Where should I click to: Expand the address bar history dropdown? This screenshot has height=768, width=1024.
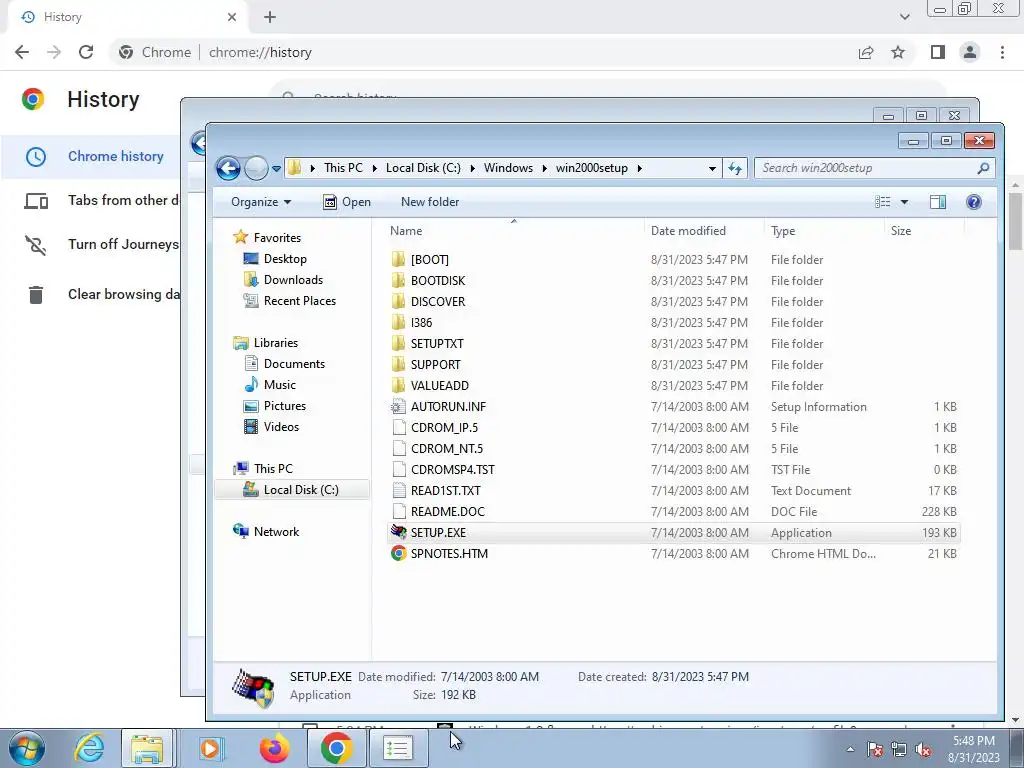coord(712,168)
